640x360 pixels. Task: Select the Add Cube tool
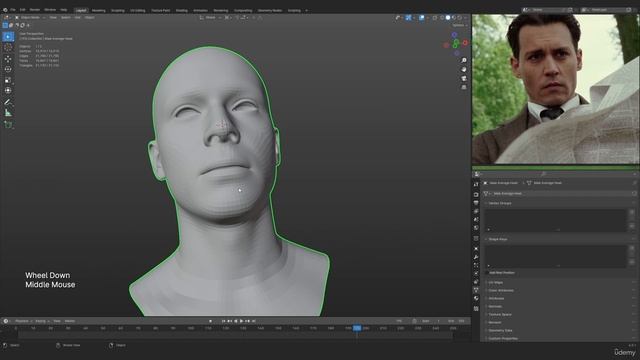click(x=8, y=124)
